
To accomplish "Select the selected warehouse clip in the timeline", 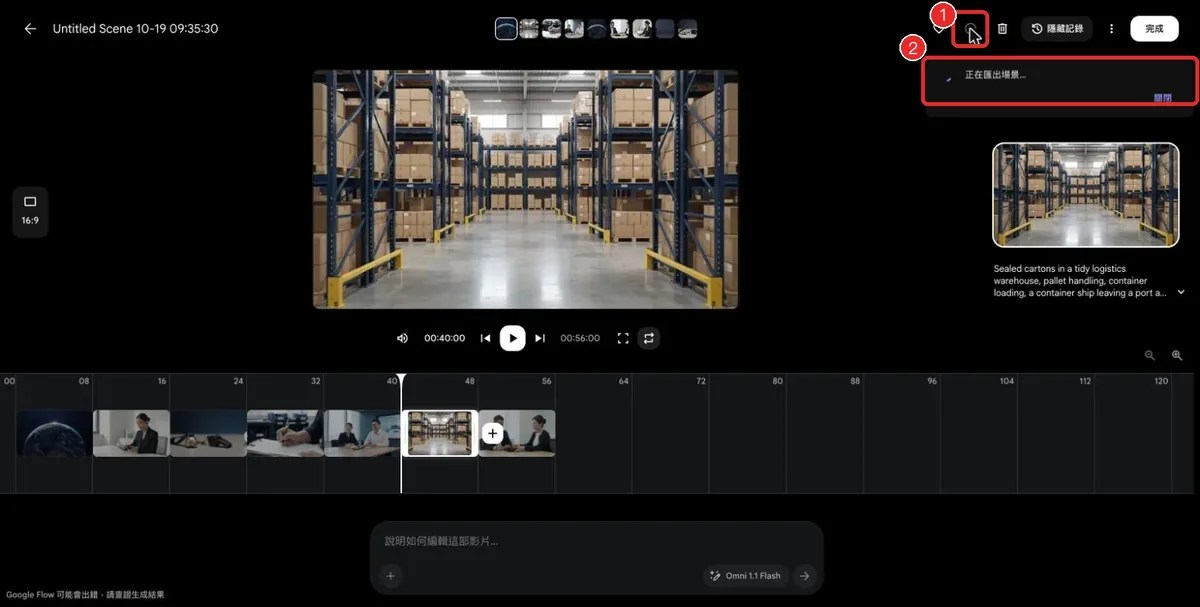I will coord(440,433).
